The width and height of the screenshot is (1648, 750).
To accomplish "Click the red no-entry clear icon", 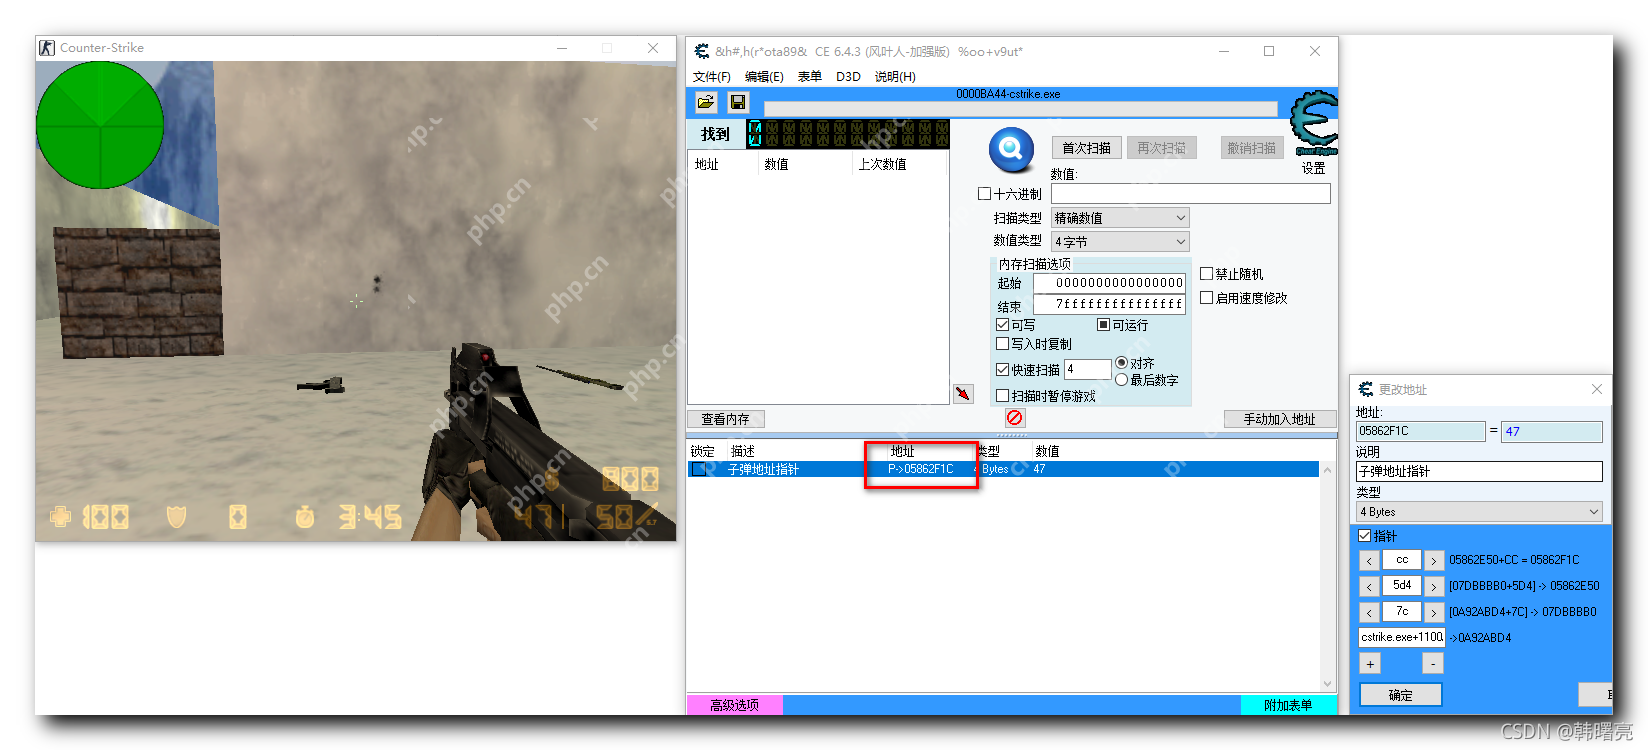I will point(1015,418).
